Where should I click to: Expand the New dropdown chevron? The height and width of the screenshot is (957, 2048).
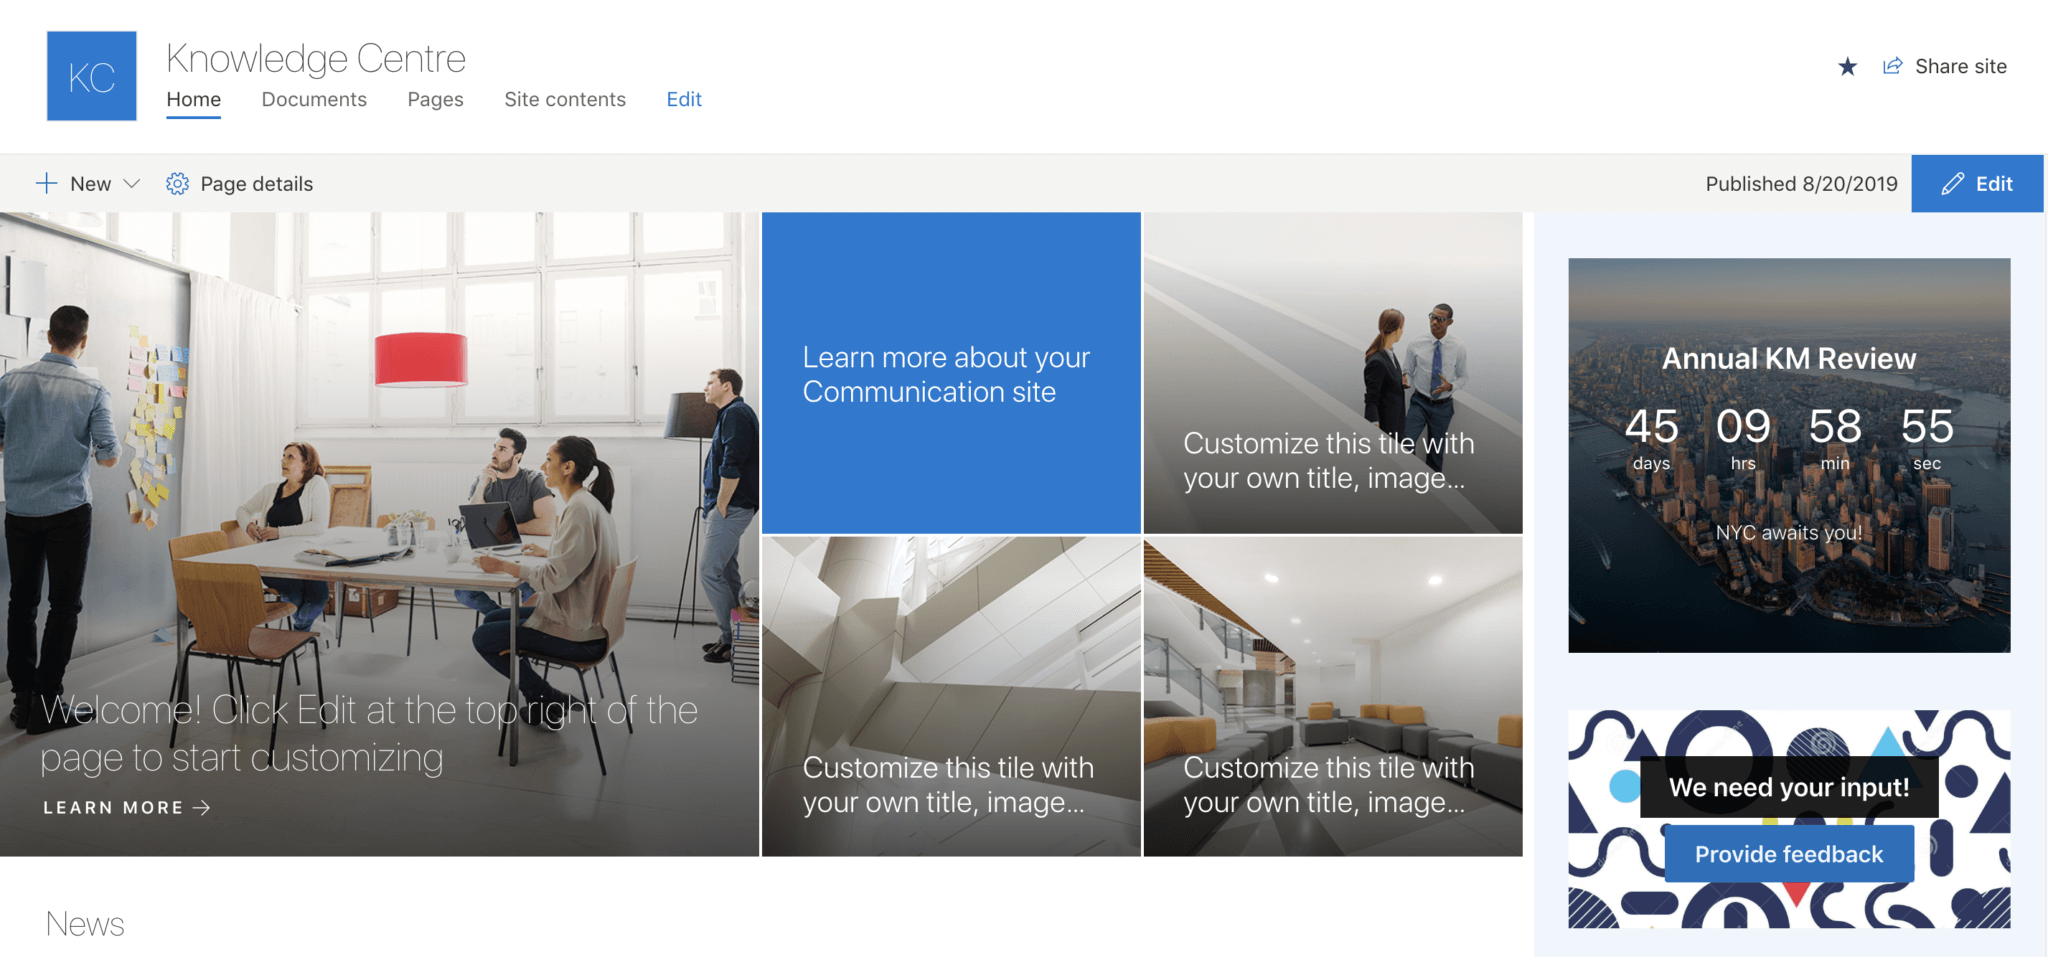point(131,184)
